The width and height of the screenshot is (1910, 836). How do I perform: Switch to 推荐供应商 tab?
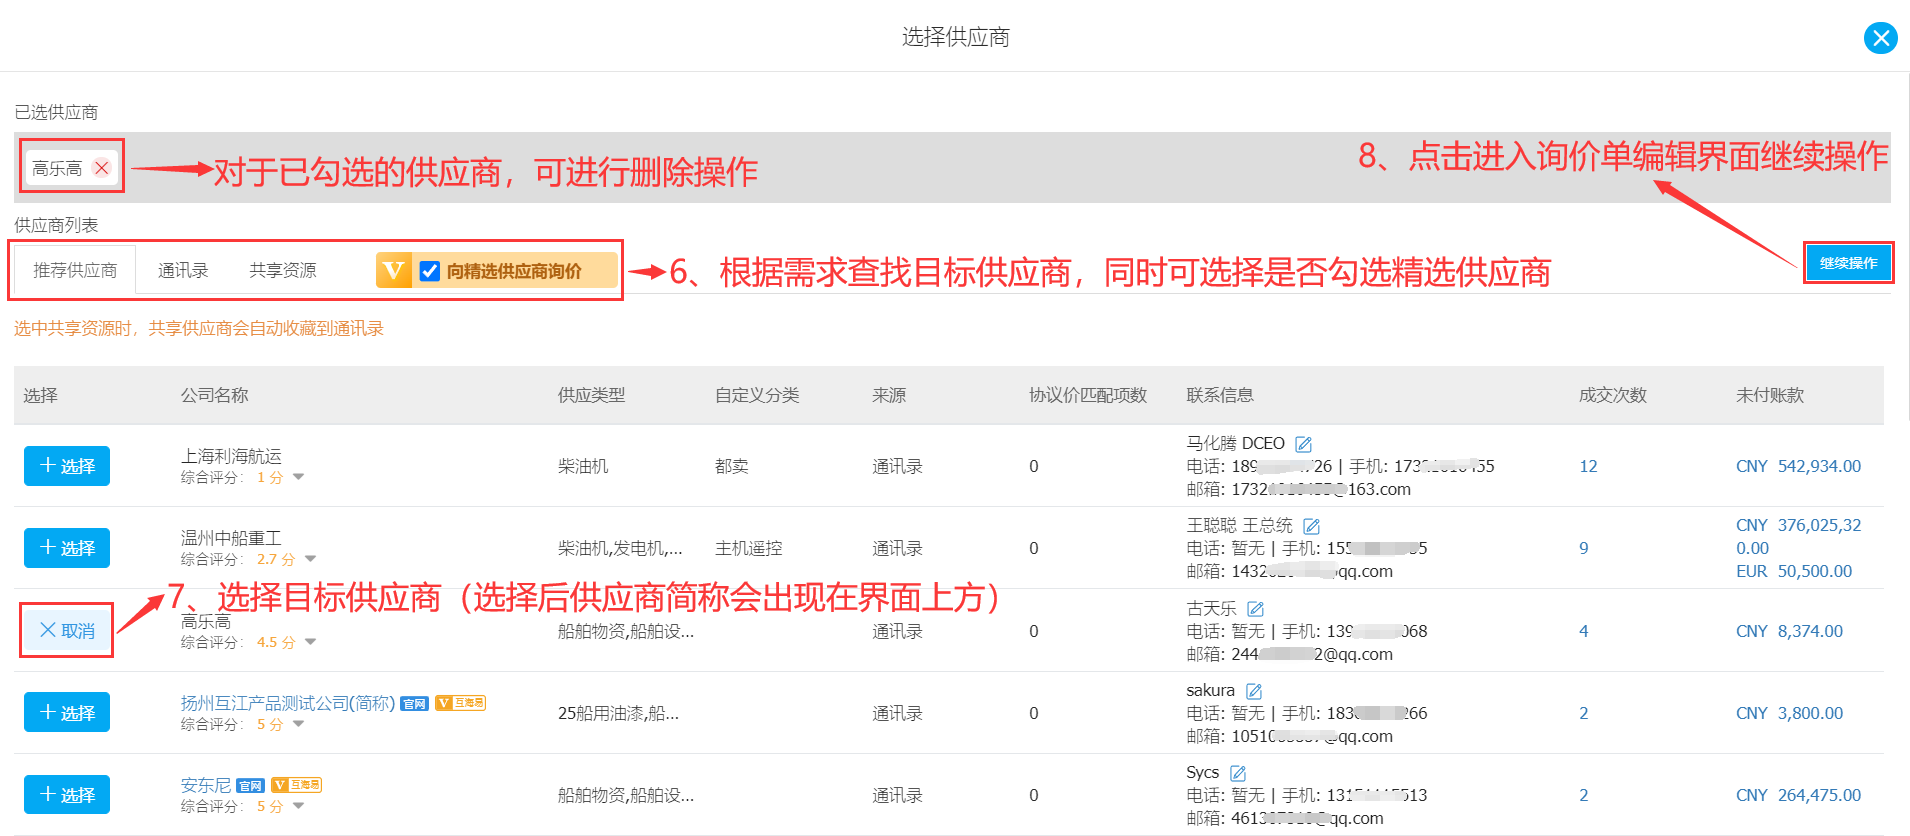75,270
